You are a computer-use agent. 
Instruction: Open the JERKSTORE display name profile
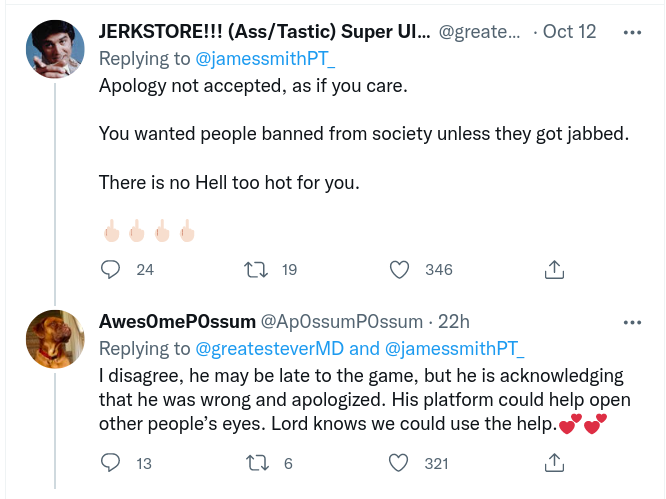265,32
